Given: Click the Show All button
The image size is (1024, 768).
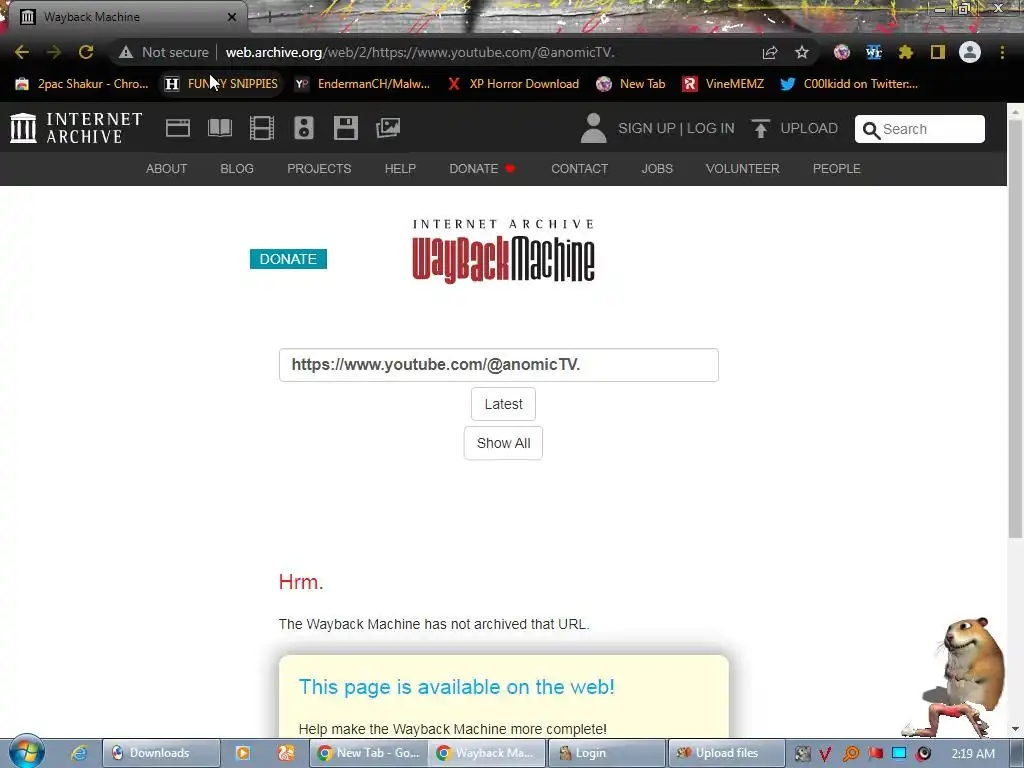Looking at the screenshot, I should (x=504, y=443).
